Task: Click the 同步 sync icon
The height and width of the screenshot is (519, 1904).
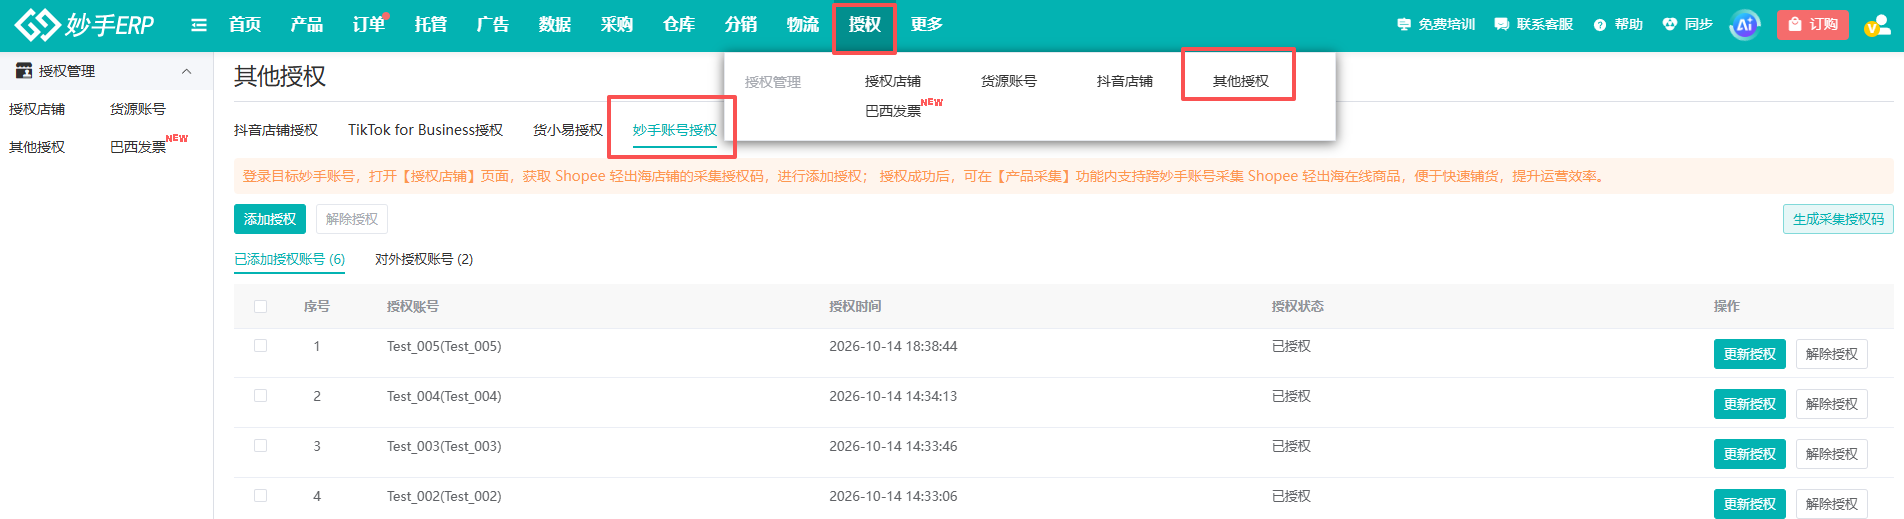Action: [x=1669, y=24]
